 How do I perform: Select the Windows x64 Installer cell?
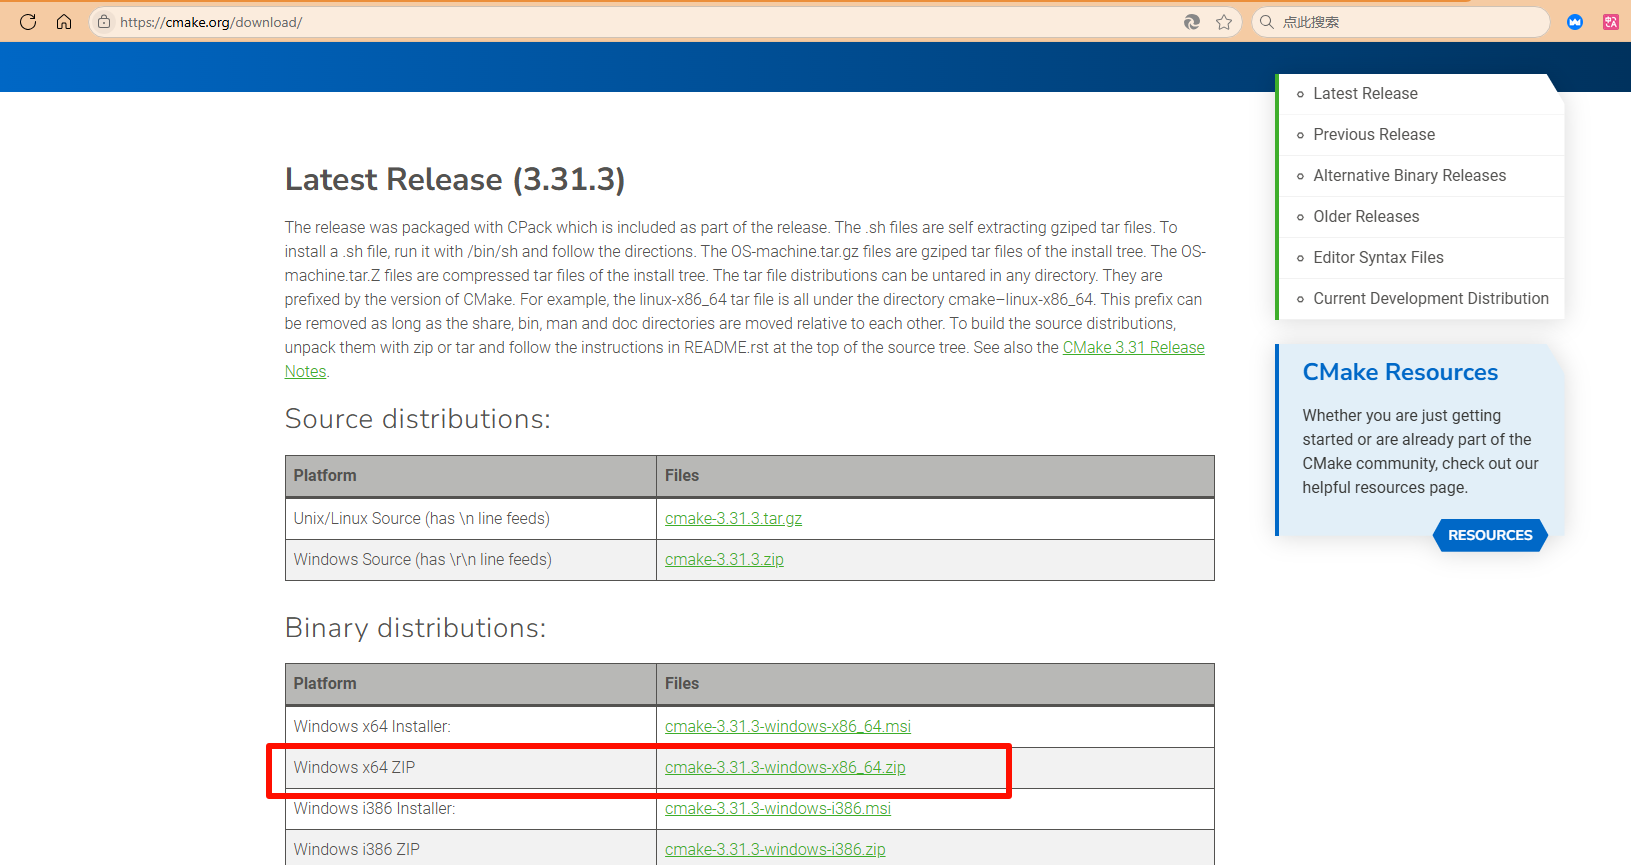click(471, 727)
